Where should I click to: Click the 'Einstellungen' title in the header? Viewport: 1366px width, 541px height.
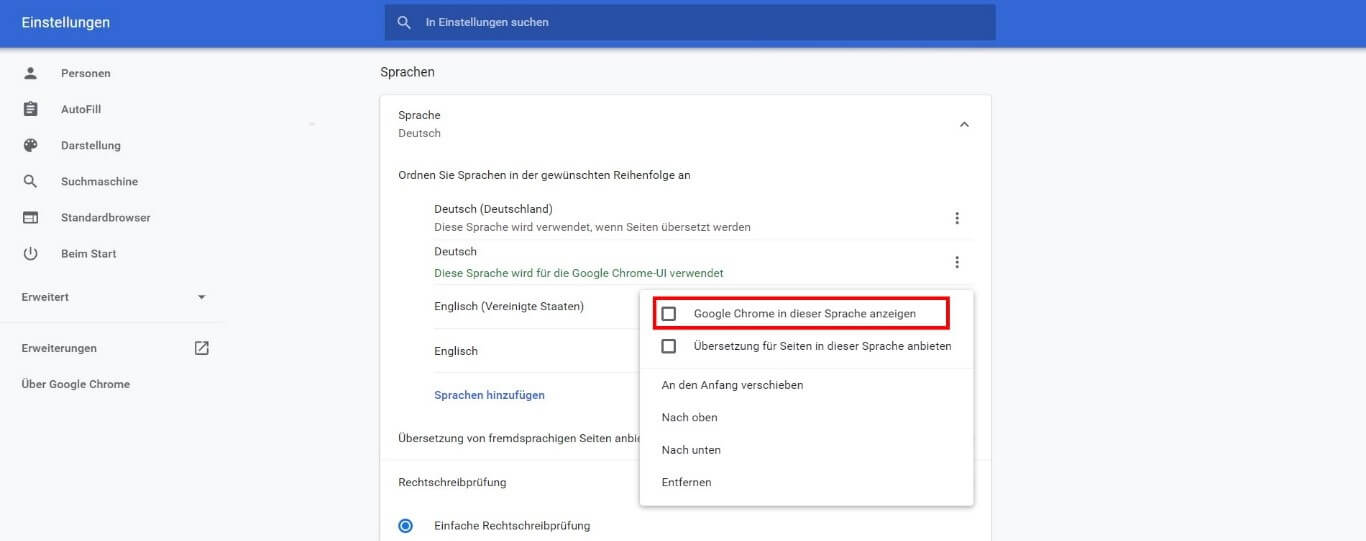coord(66,22)
